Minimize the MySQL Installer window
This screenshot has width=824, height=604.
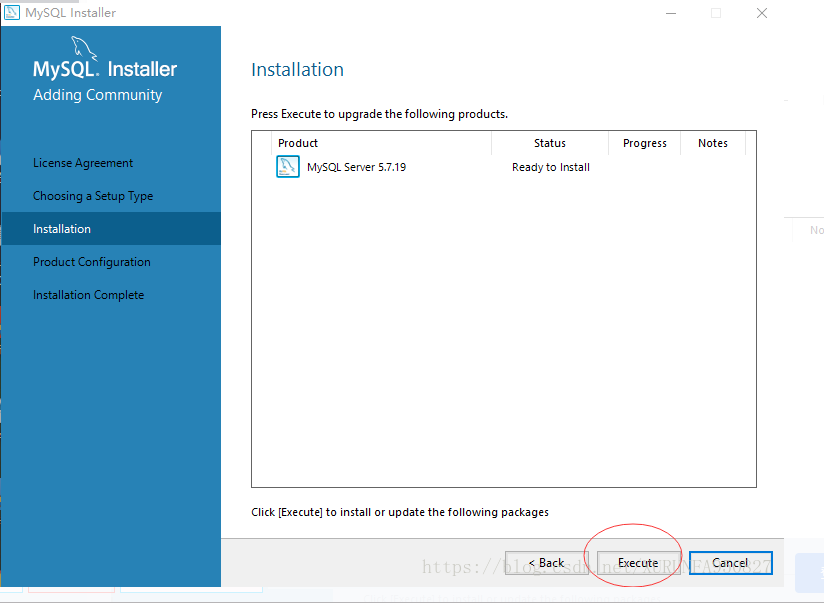pyautogui.click(x=671, y=13)
